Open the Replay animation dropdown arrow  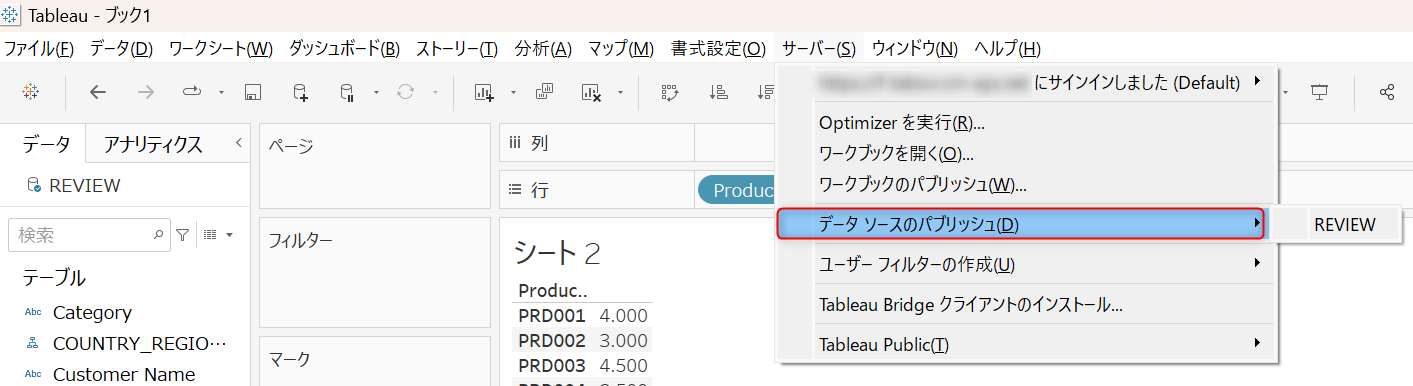click(x=221, y=93)
